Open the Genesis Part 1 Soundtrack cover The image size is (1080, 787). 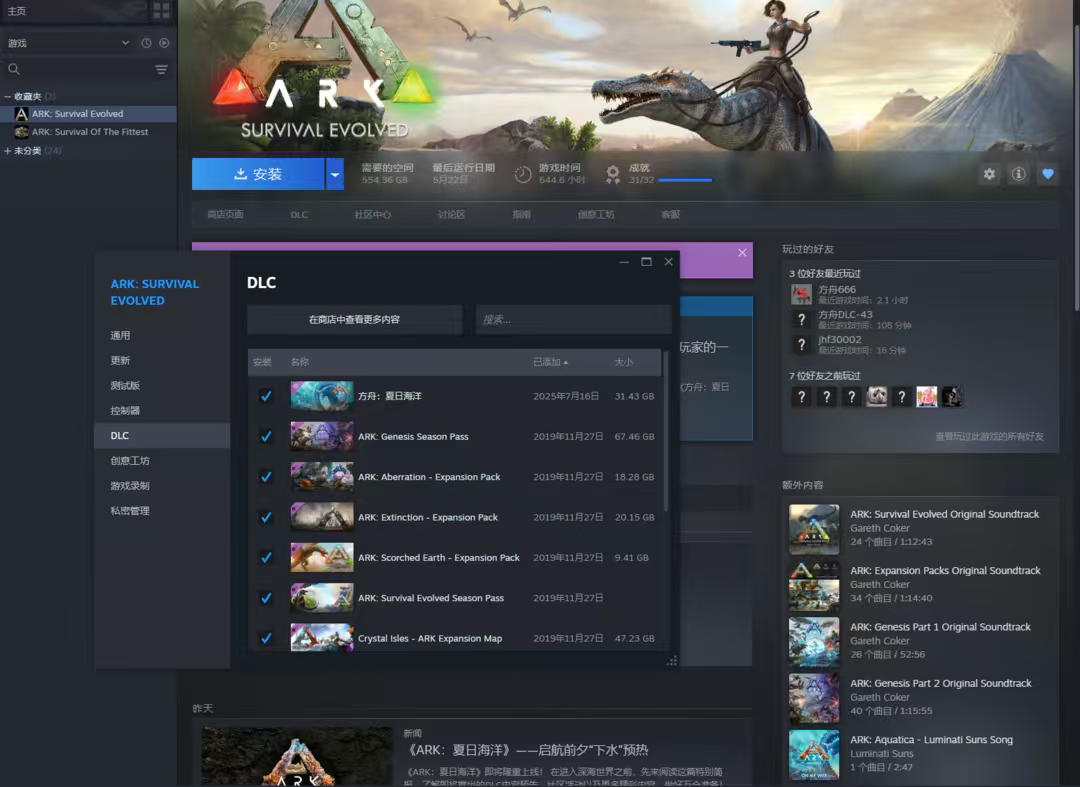pyautogui.click(x=814, y=642)
